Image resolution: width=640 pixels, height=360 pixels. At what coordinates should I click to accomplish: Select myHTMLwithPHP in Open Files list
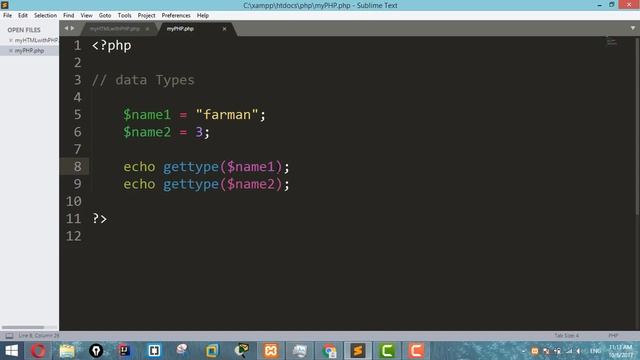(x=36, y=40)
